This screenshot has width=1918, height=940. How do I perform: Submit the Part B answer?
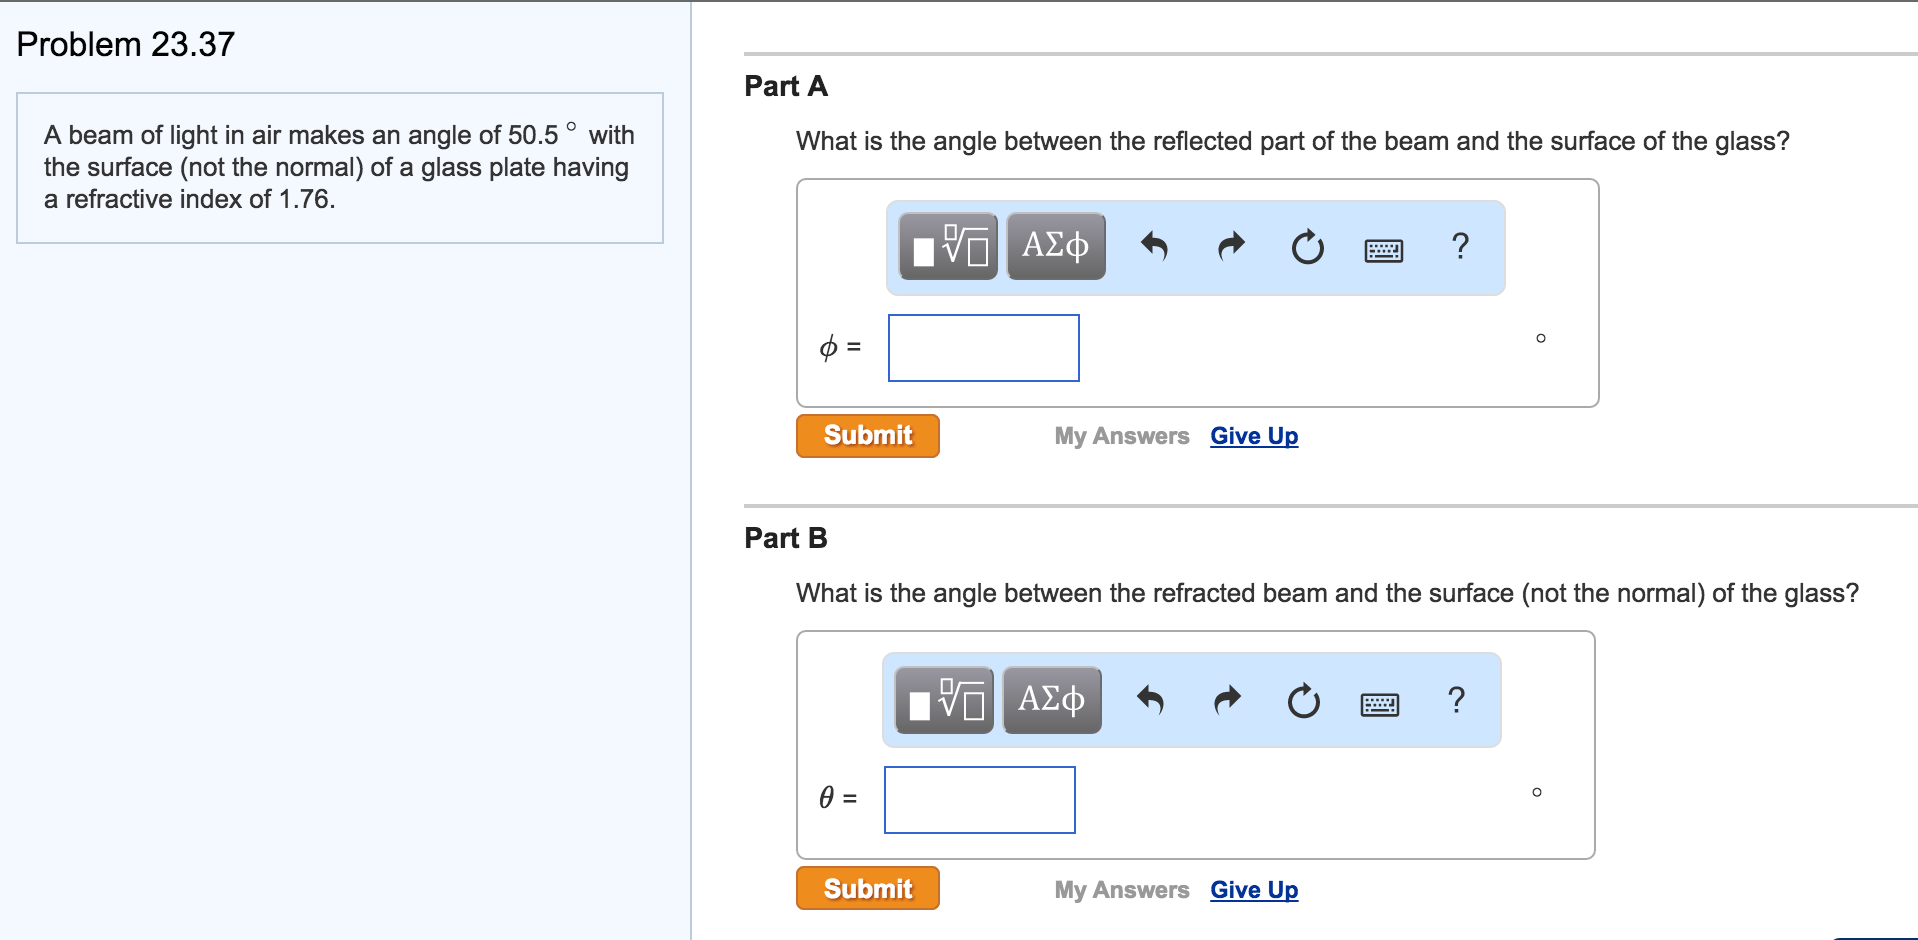[868, 888]
